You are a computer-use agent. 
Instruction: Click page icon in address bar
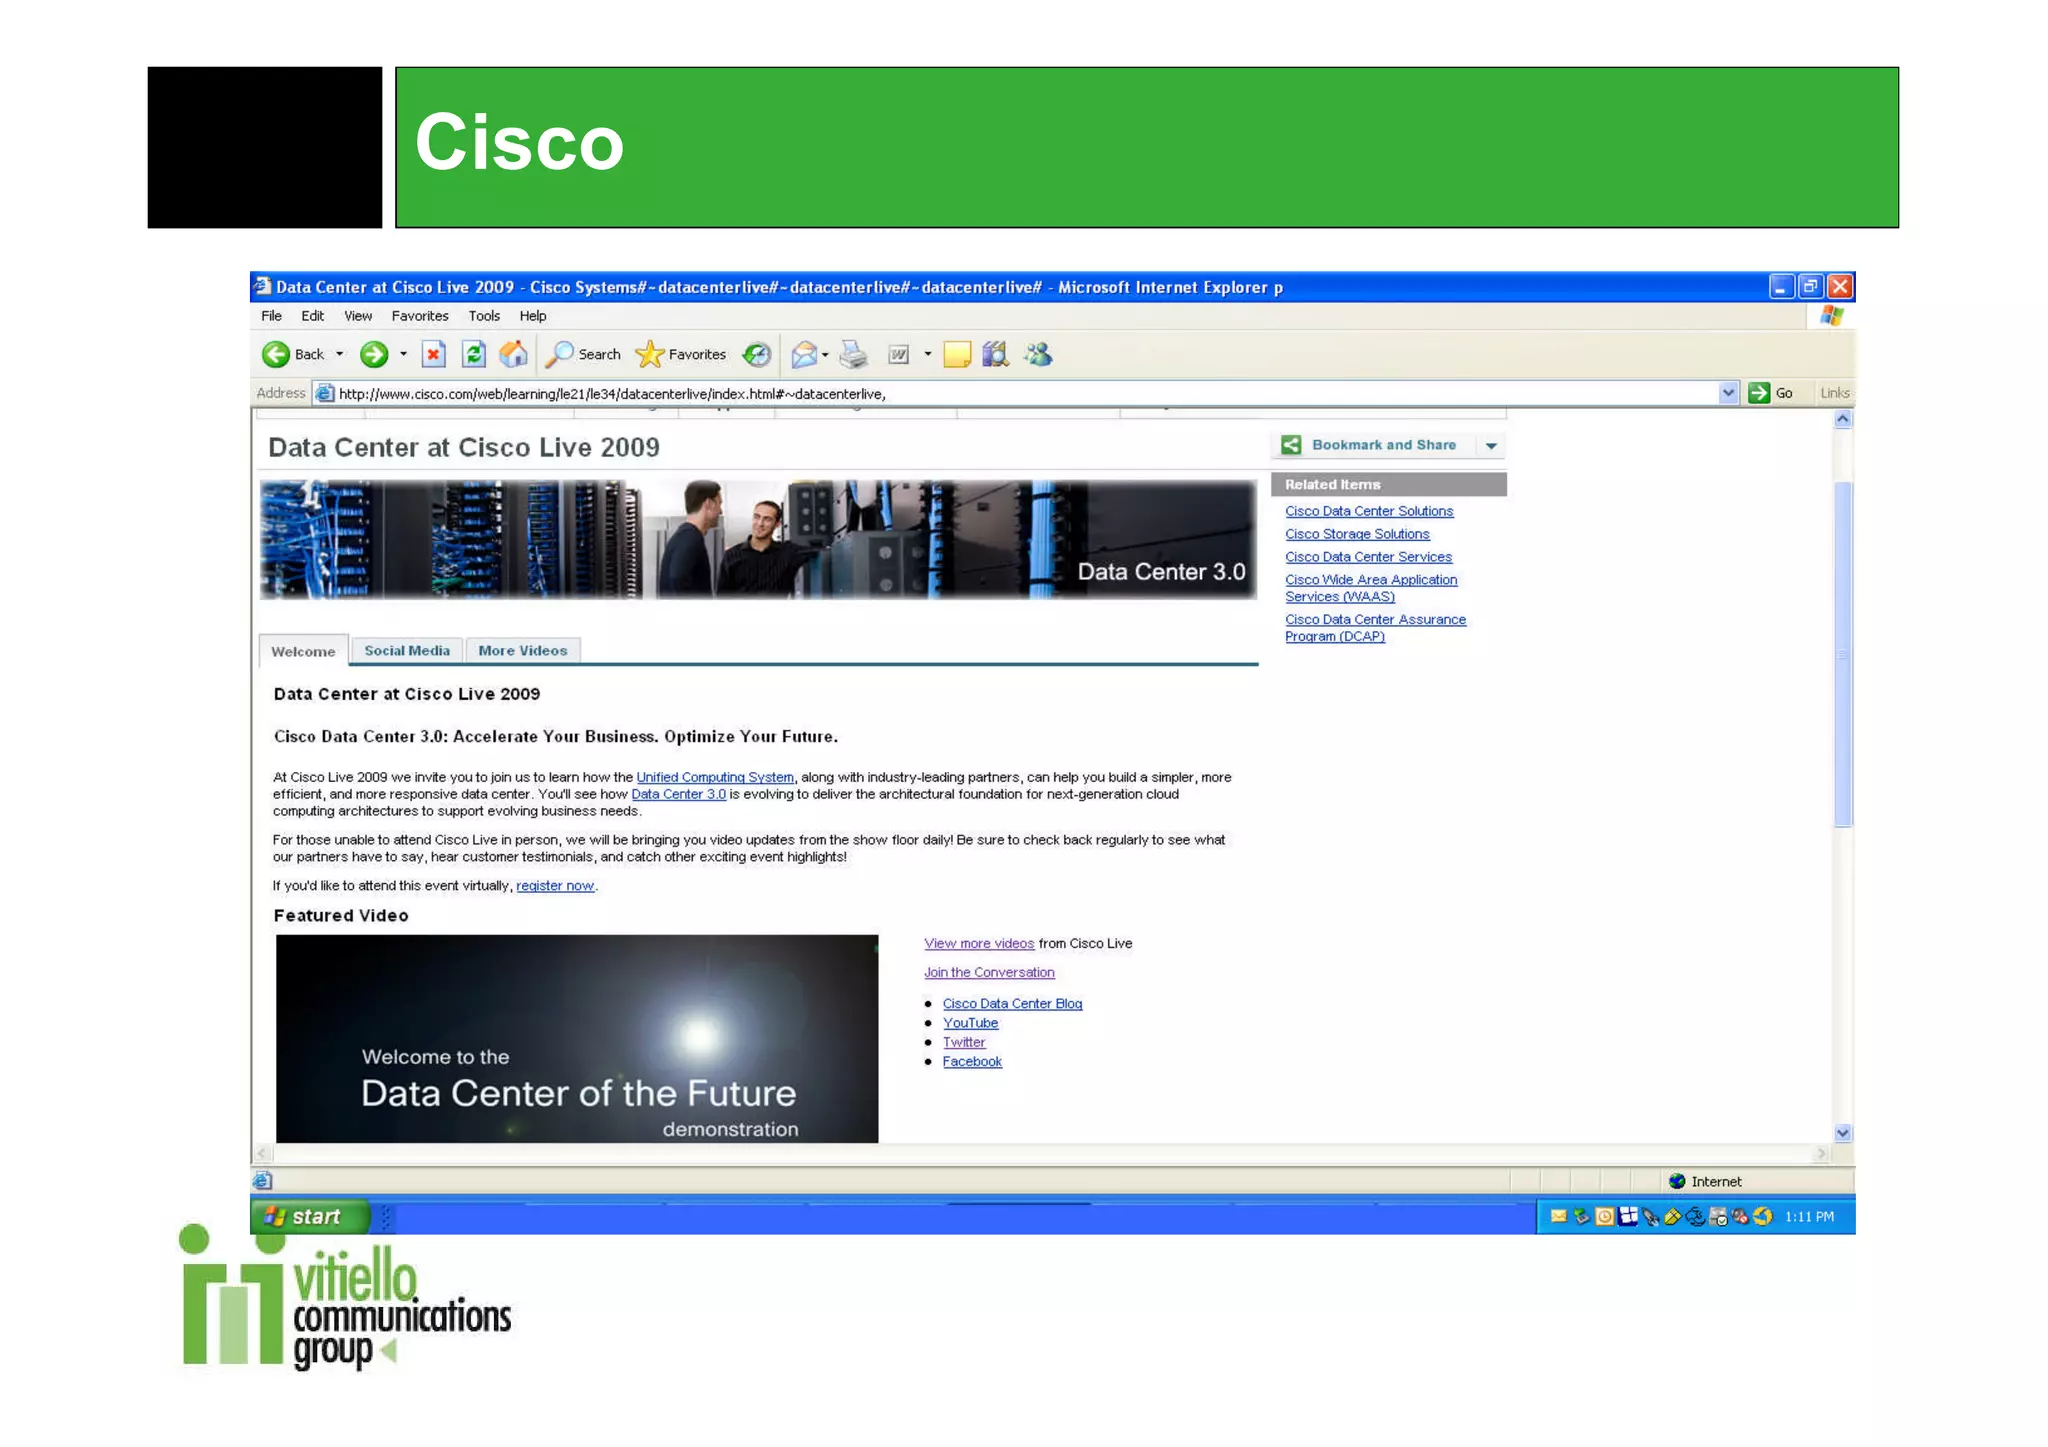[x=324, y=393]
